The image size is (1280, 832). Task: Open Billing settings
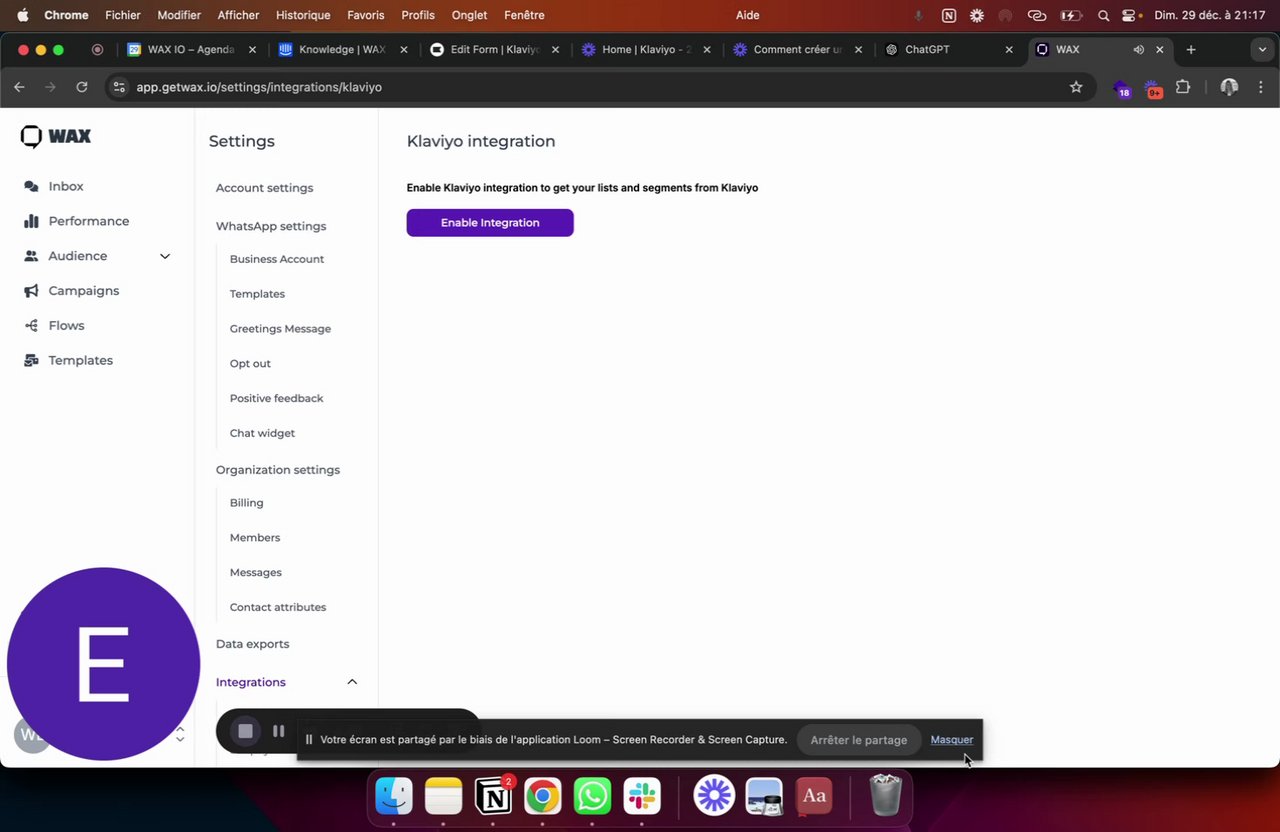(246, 503)
